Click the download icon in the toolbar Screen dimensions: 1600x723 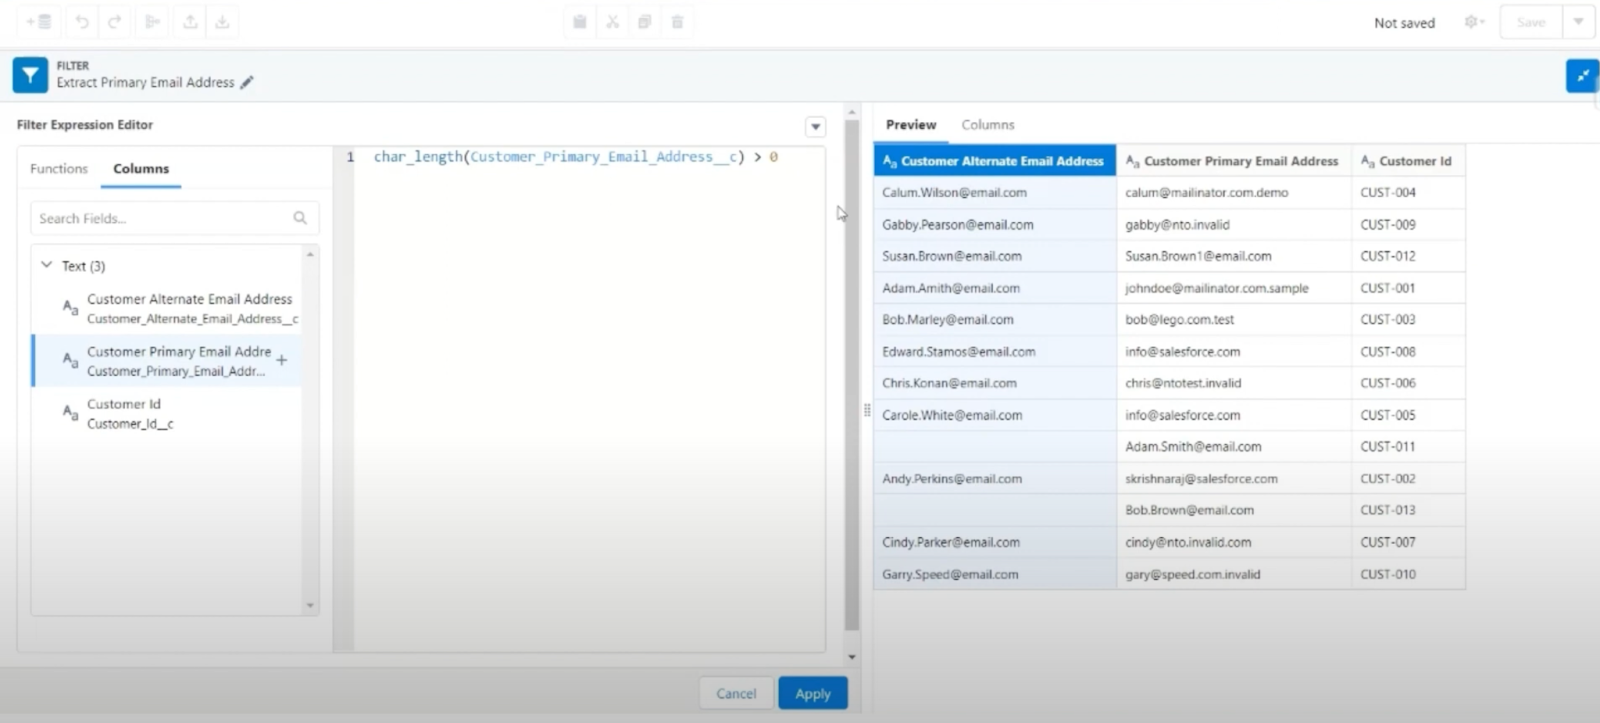[222, 21]
